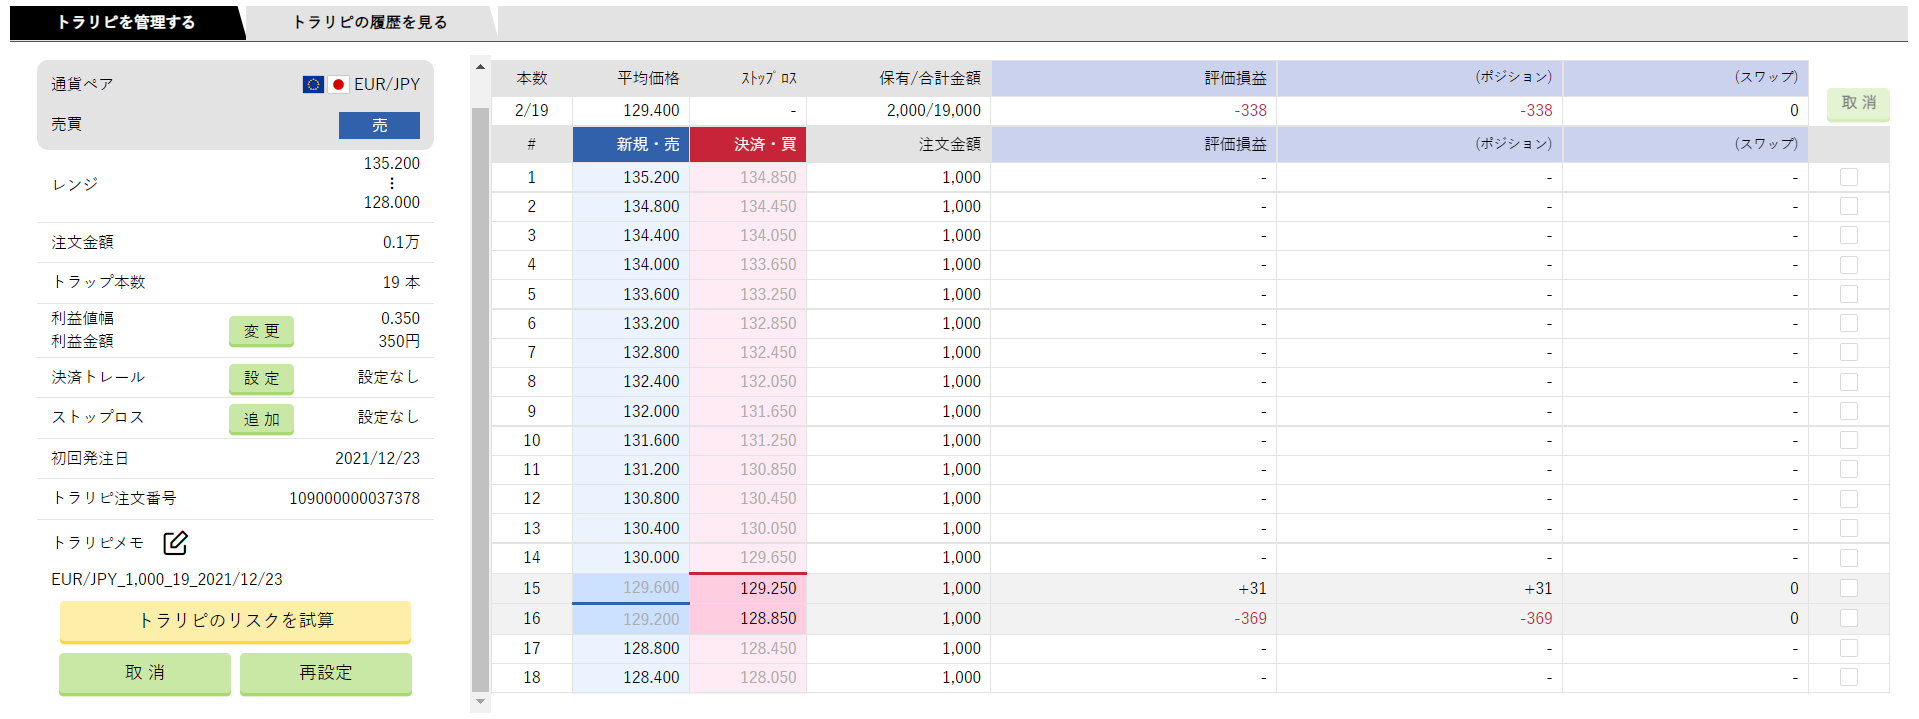Click the 新規・売 column header
This screenshot has width=1919, height=719.
click(x=631, y=145)
